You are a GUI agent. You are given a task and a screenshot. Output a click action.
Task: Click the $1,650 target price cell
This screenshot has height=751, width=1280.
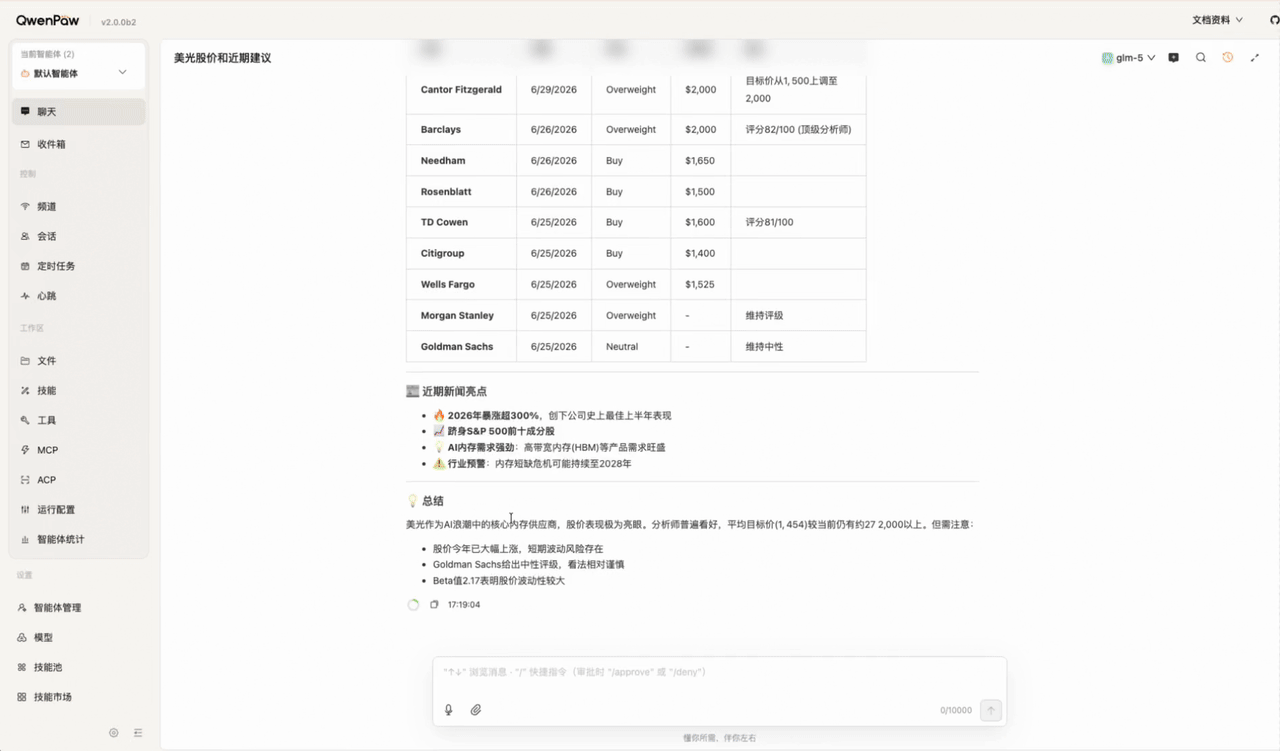[x=701, y=161]
